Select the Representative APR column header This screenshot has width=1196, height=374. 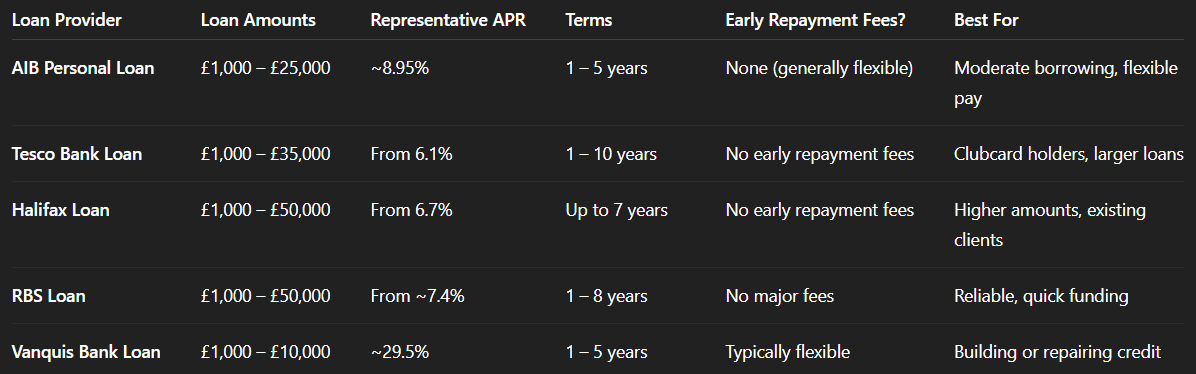point(448,21)
